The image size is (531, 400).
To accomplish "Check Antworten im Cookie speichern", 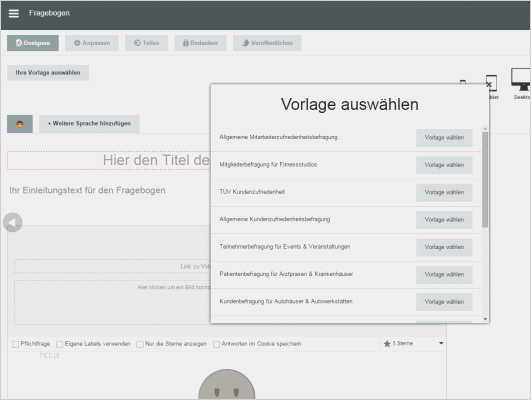I will pyautogui.click(x=216, y=344).
